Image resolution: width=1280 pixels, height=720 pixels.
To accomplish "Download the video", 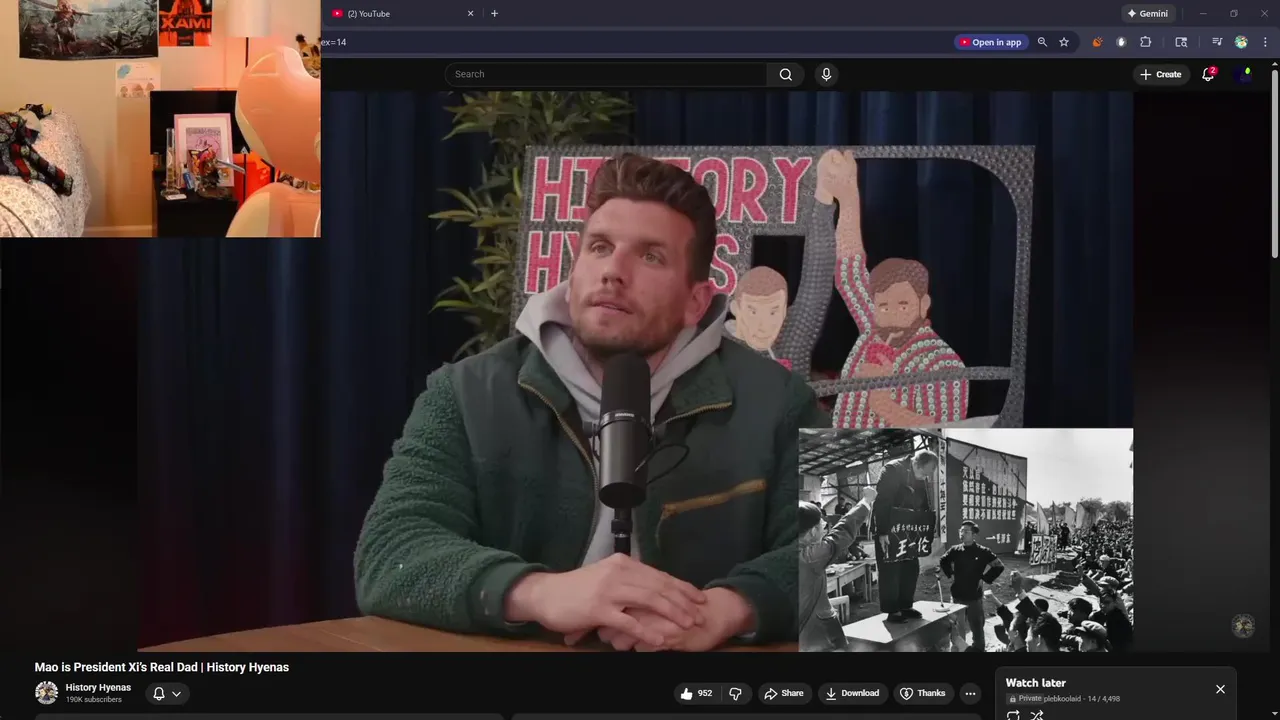I will coord(852,693).
